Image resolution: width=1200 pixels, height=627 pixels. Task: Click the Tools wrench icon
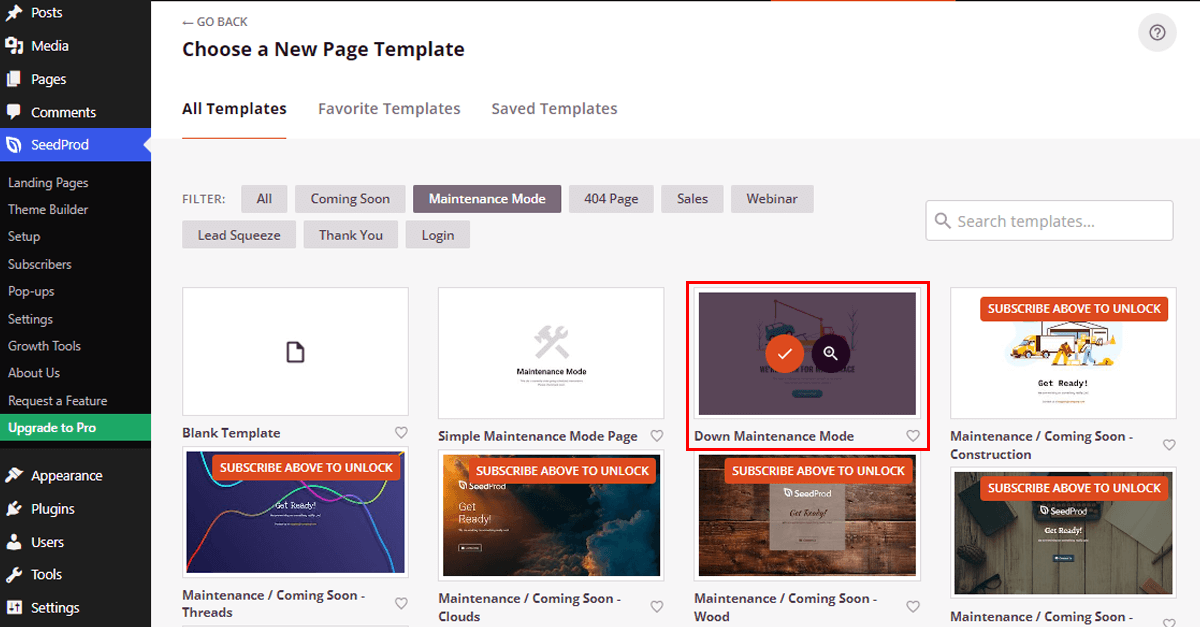point(14,575)
